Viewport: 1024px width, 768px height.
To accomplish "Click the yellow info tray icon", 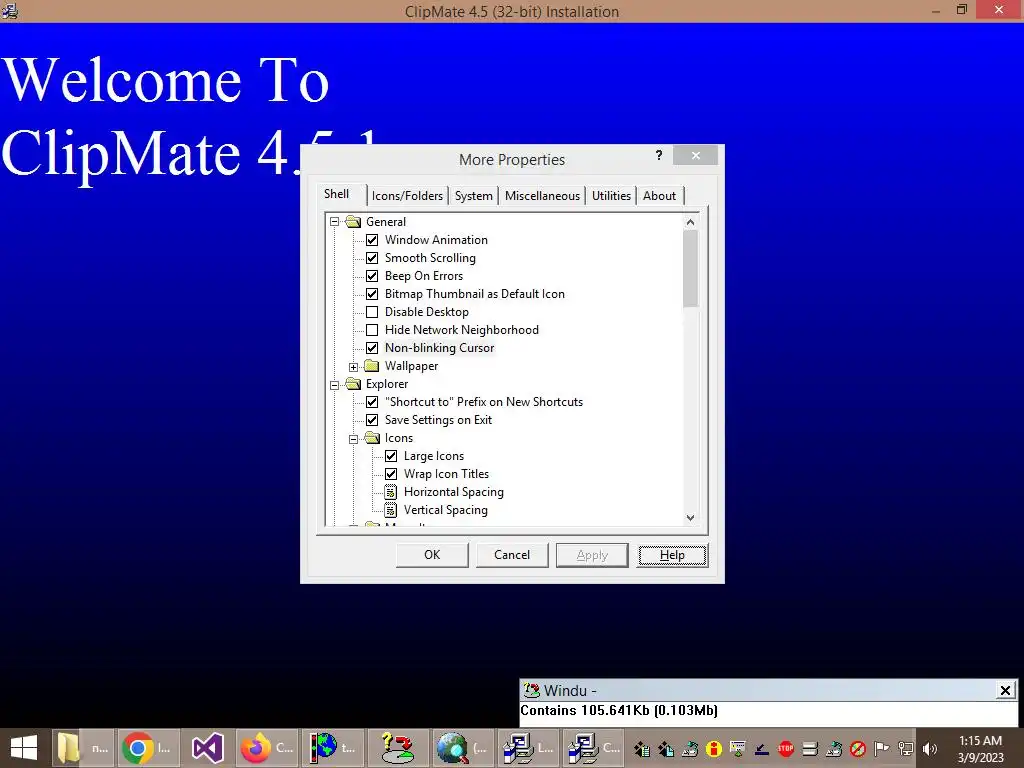I will coord(714,748).
